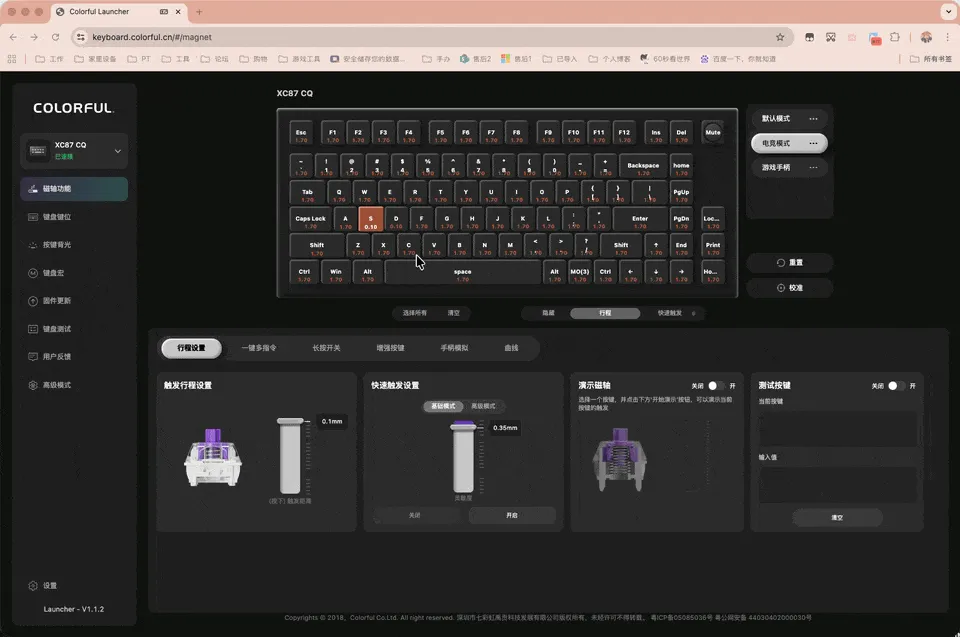Image resolution: width=960 pixels, height=637 pixels.
Task: Open the 游戏工具 bookmark folder
Action: coord(299,59)
